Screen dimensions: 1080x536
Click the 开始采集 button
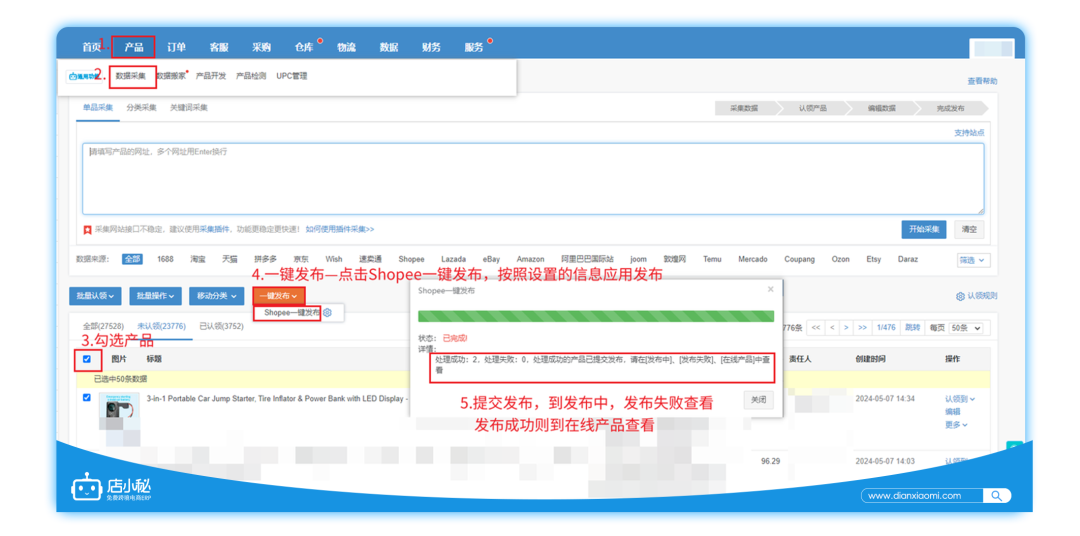click(923, 229)
